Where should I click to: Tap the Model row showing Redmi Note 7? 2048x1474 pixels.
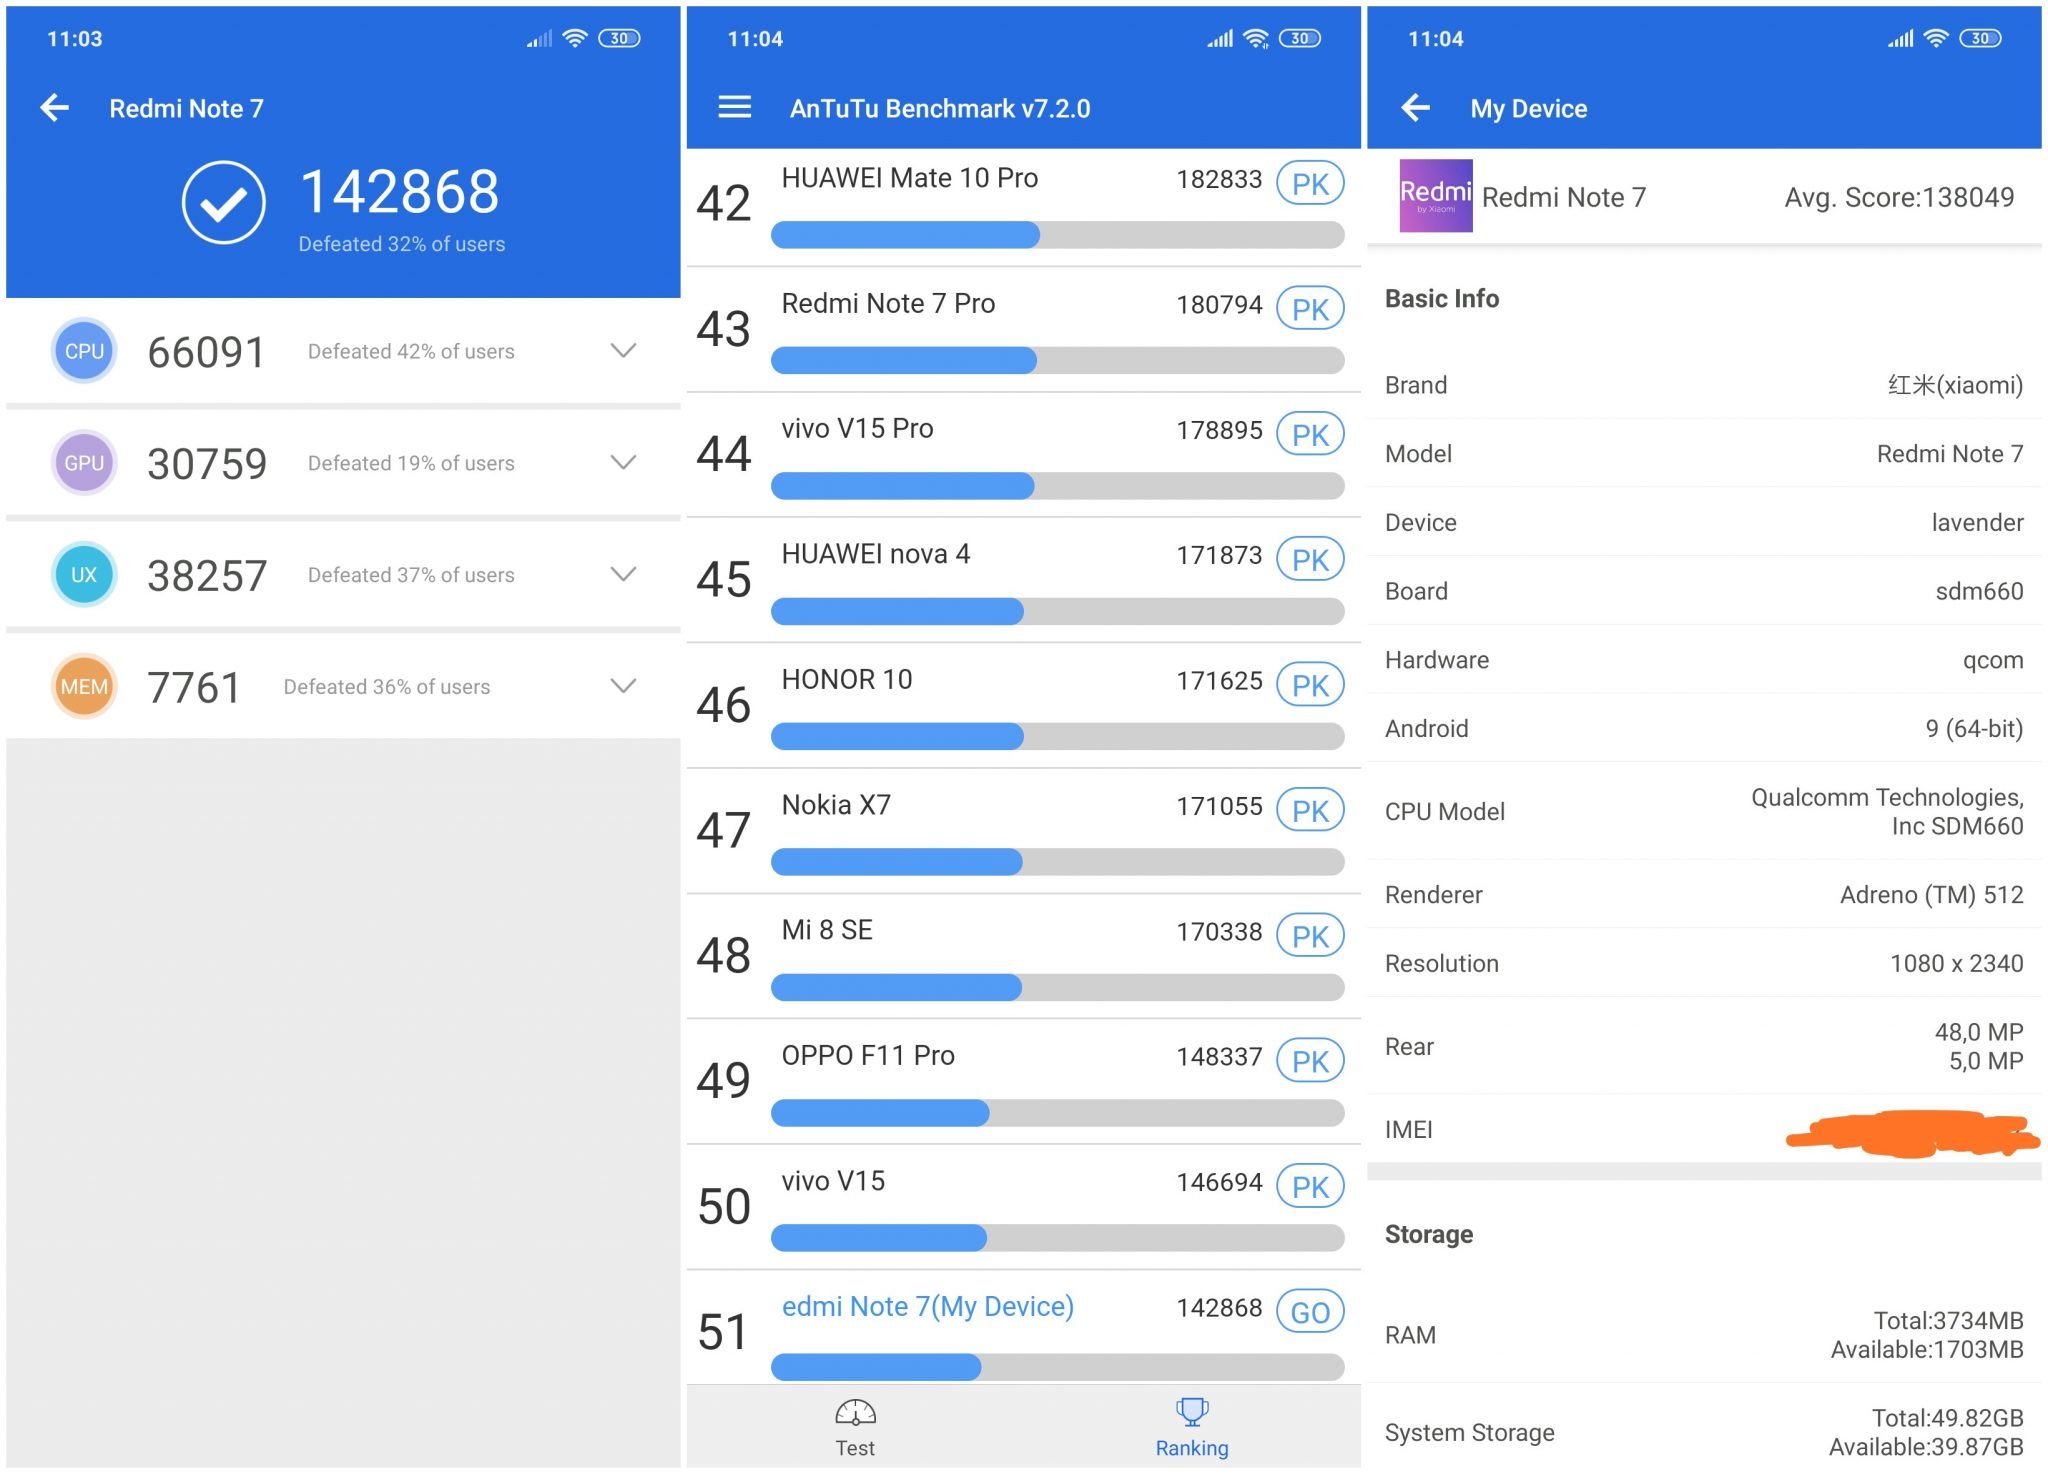(x=1704, y=454)
